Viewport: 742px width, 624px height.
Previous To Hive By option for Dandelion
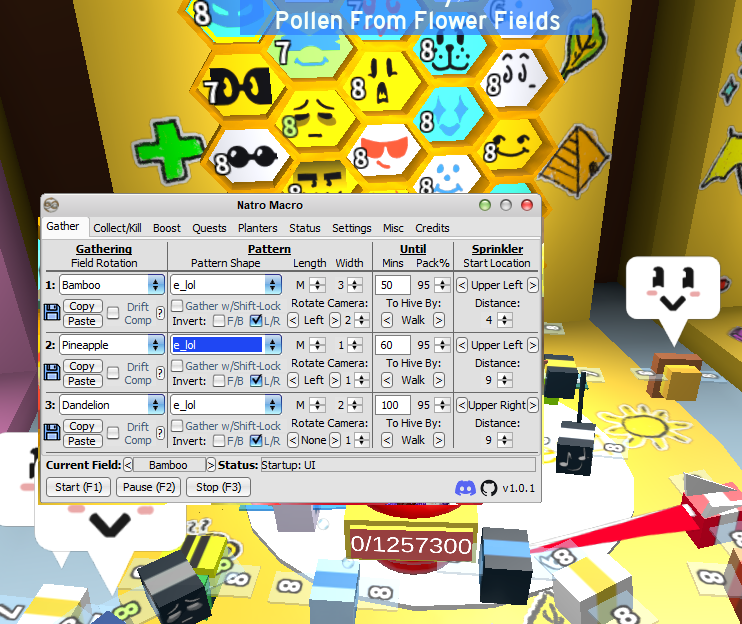click(387, 440)
